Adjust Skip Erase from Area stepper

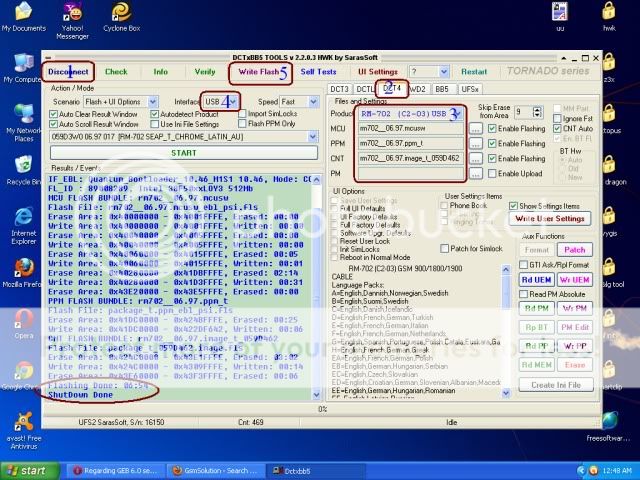[537, 112]
